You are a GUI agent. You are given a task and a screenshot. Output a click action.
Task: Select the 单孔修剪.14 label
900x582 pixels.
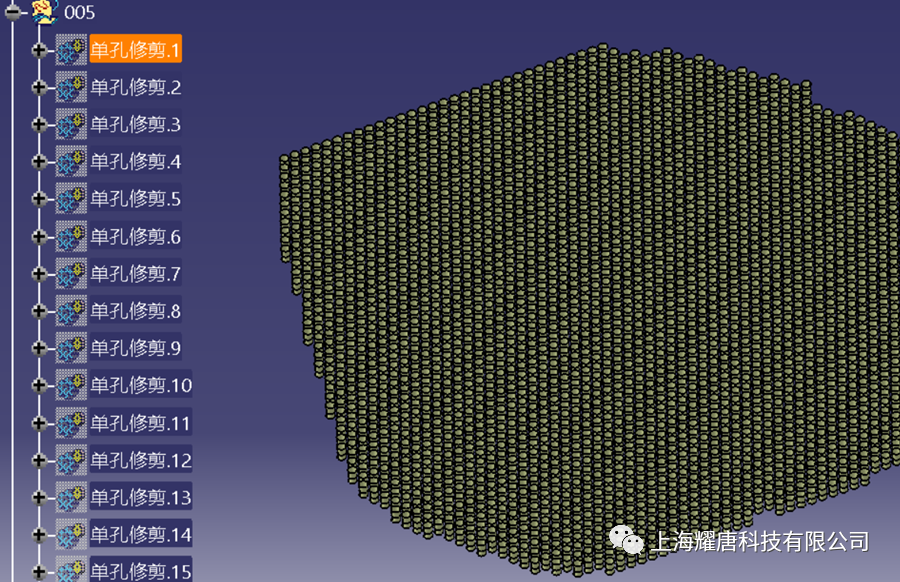[x=141, y=534]
